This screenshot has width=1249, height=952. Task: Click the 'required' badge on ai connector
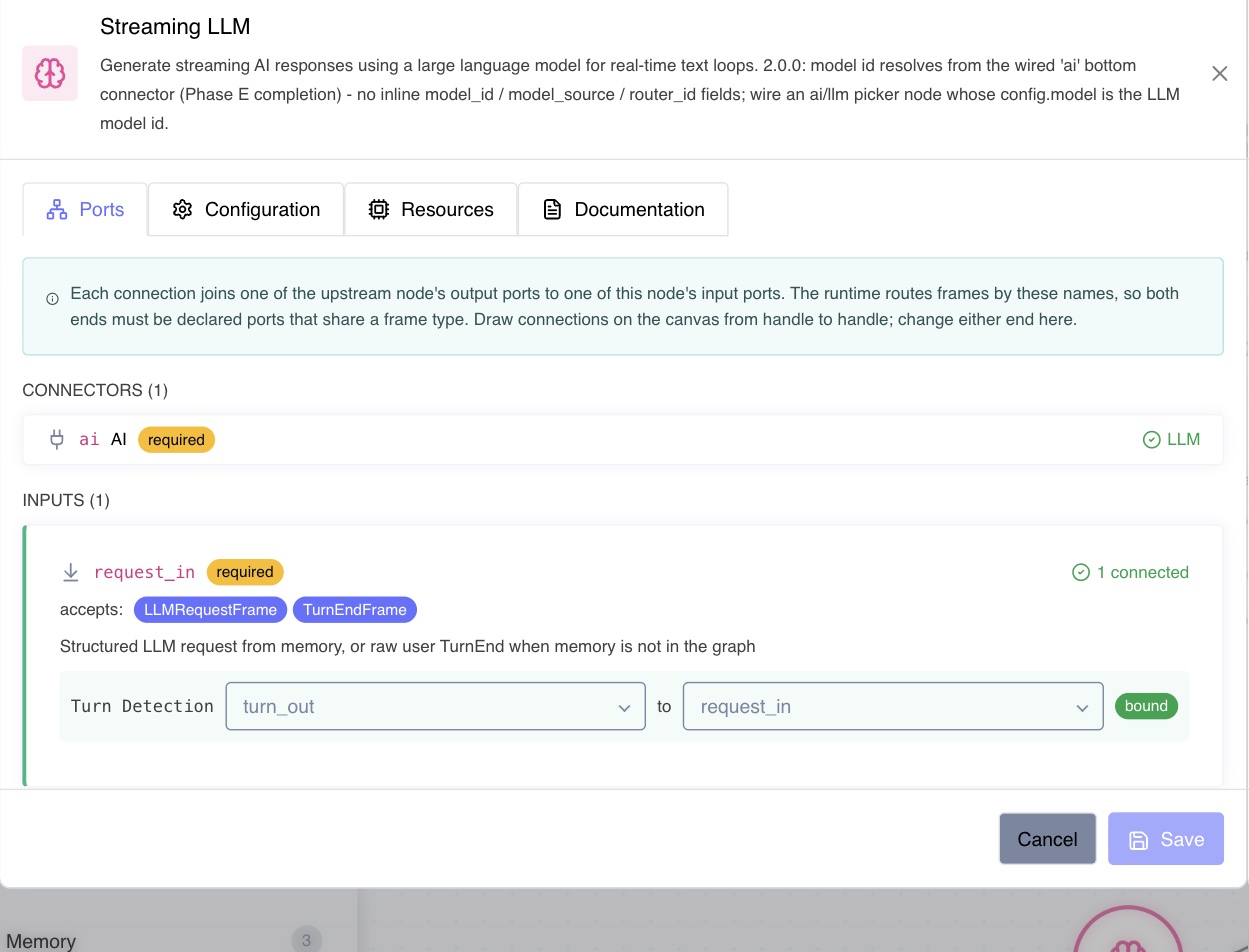point(176,440)
